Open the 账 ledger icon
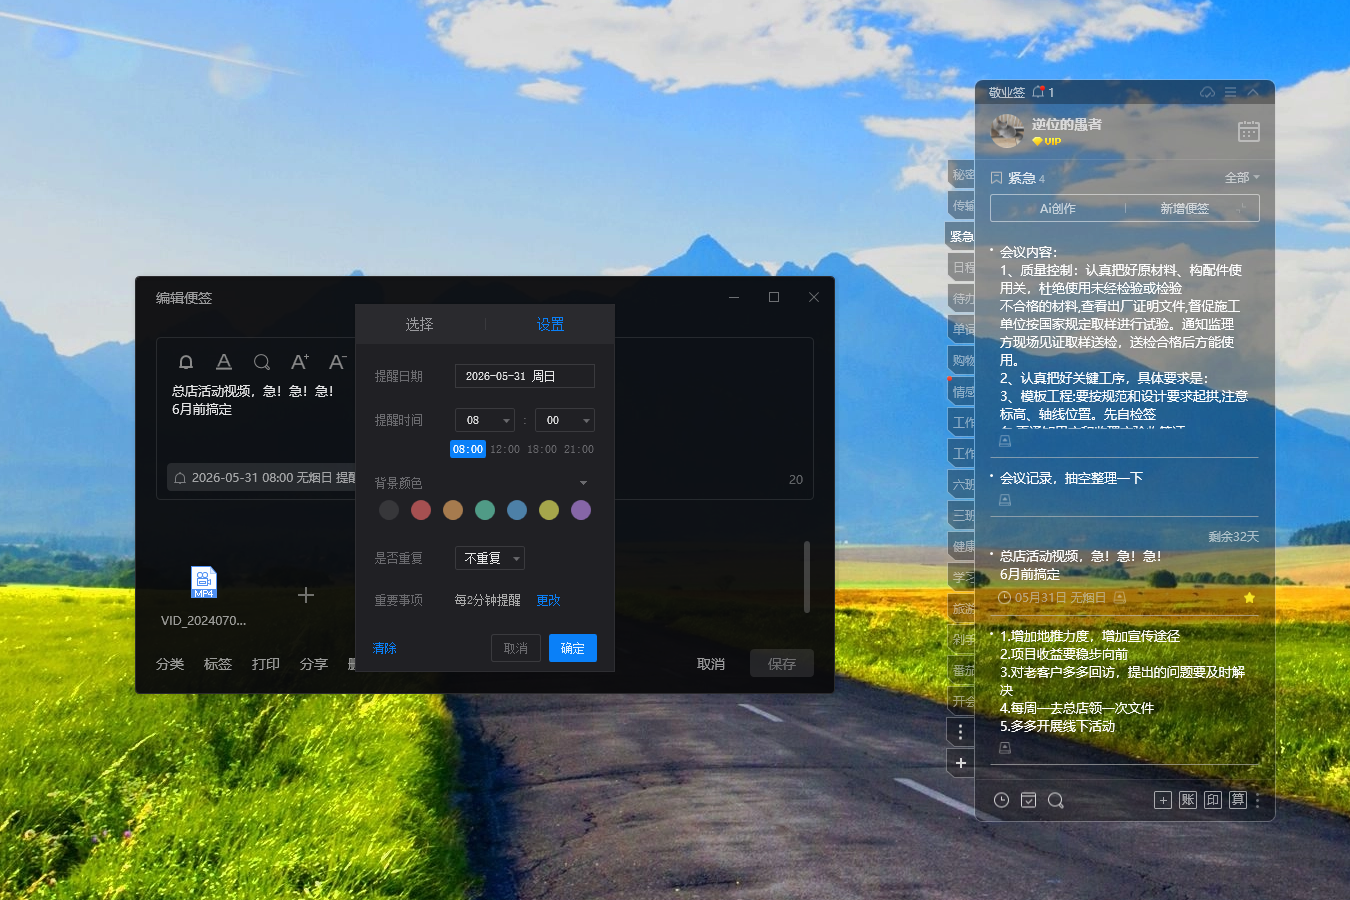This screenshot has height=900, width=1350. pos(1188,800)
